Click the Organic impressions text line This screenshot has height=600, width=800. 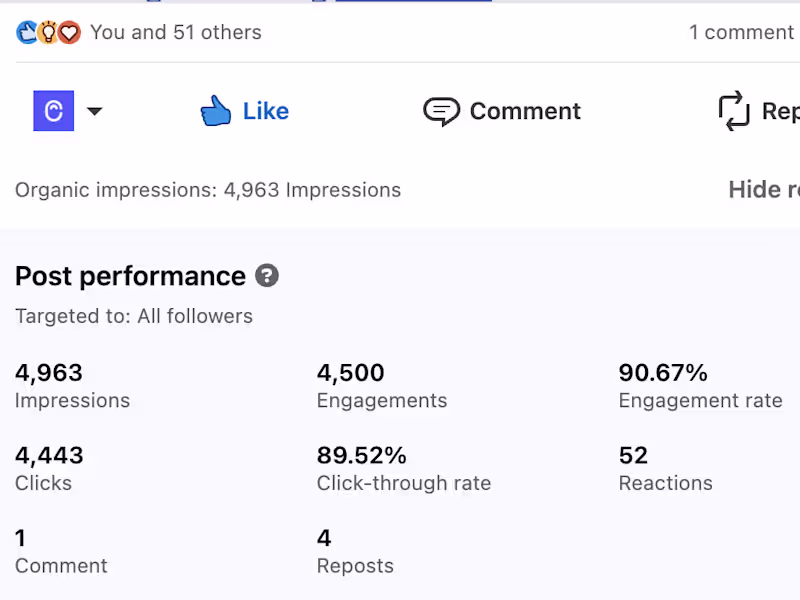click(208, 190)
